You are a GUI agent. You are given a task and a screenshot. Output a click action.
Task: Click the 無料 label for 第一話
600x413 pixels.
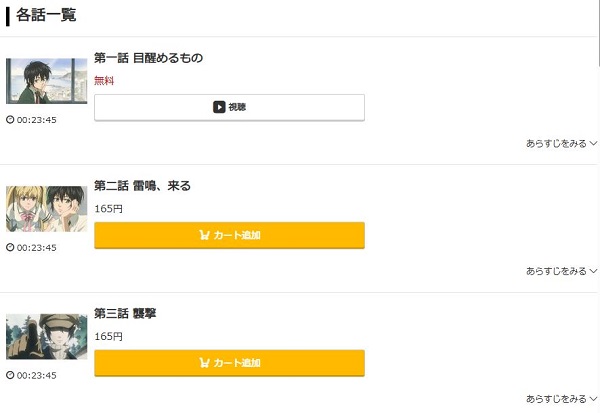click(104, 81)
